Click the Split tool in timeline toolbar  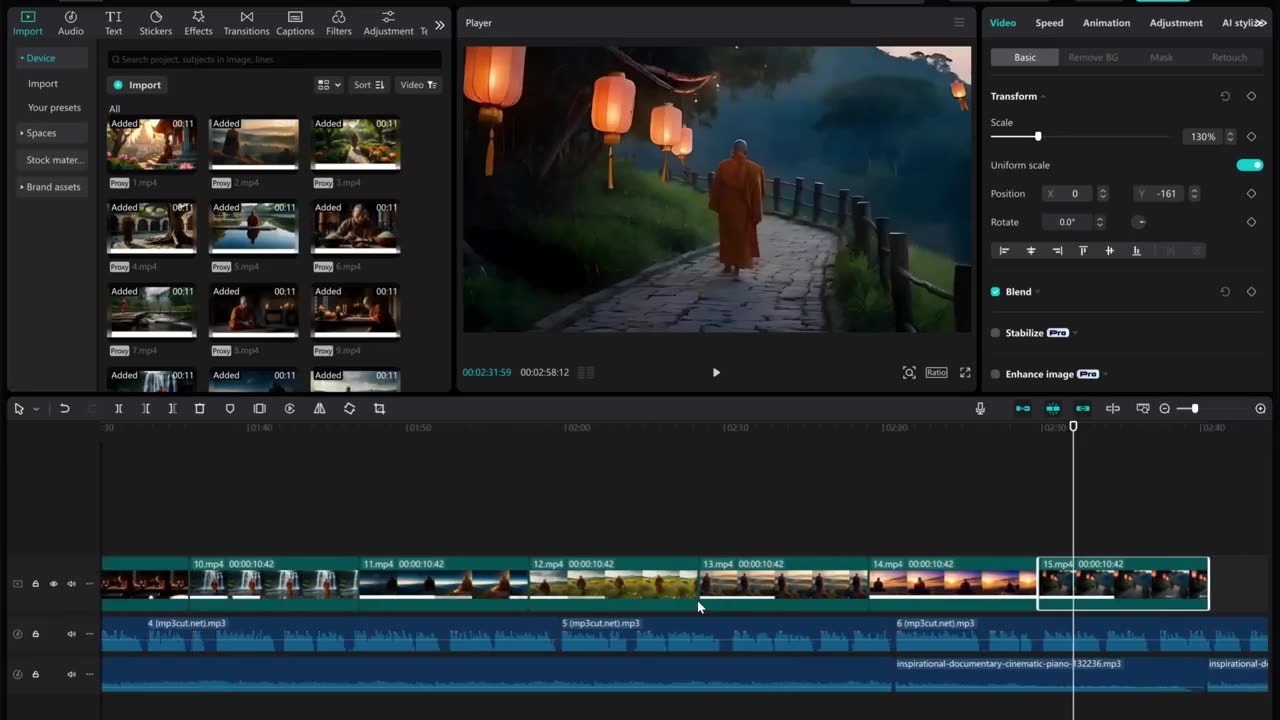click(118, 409)
